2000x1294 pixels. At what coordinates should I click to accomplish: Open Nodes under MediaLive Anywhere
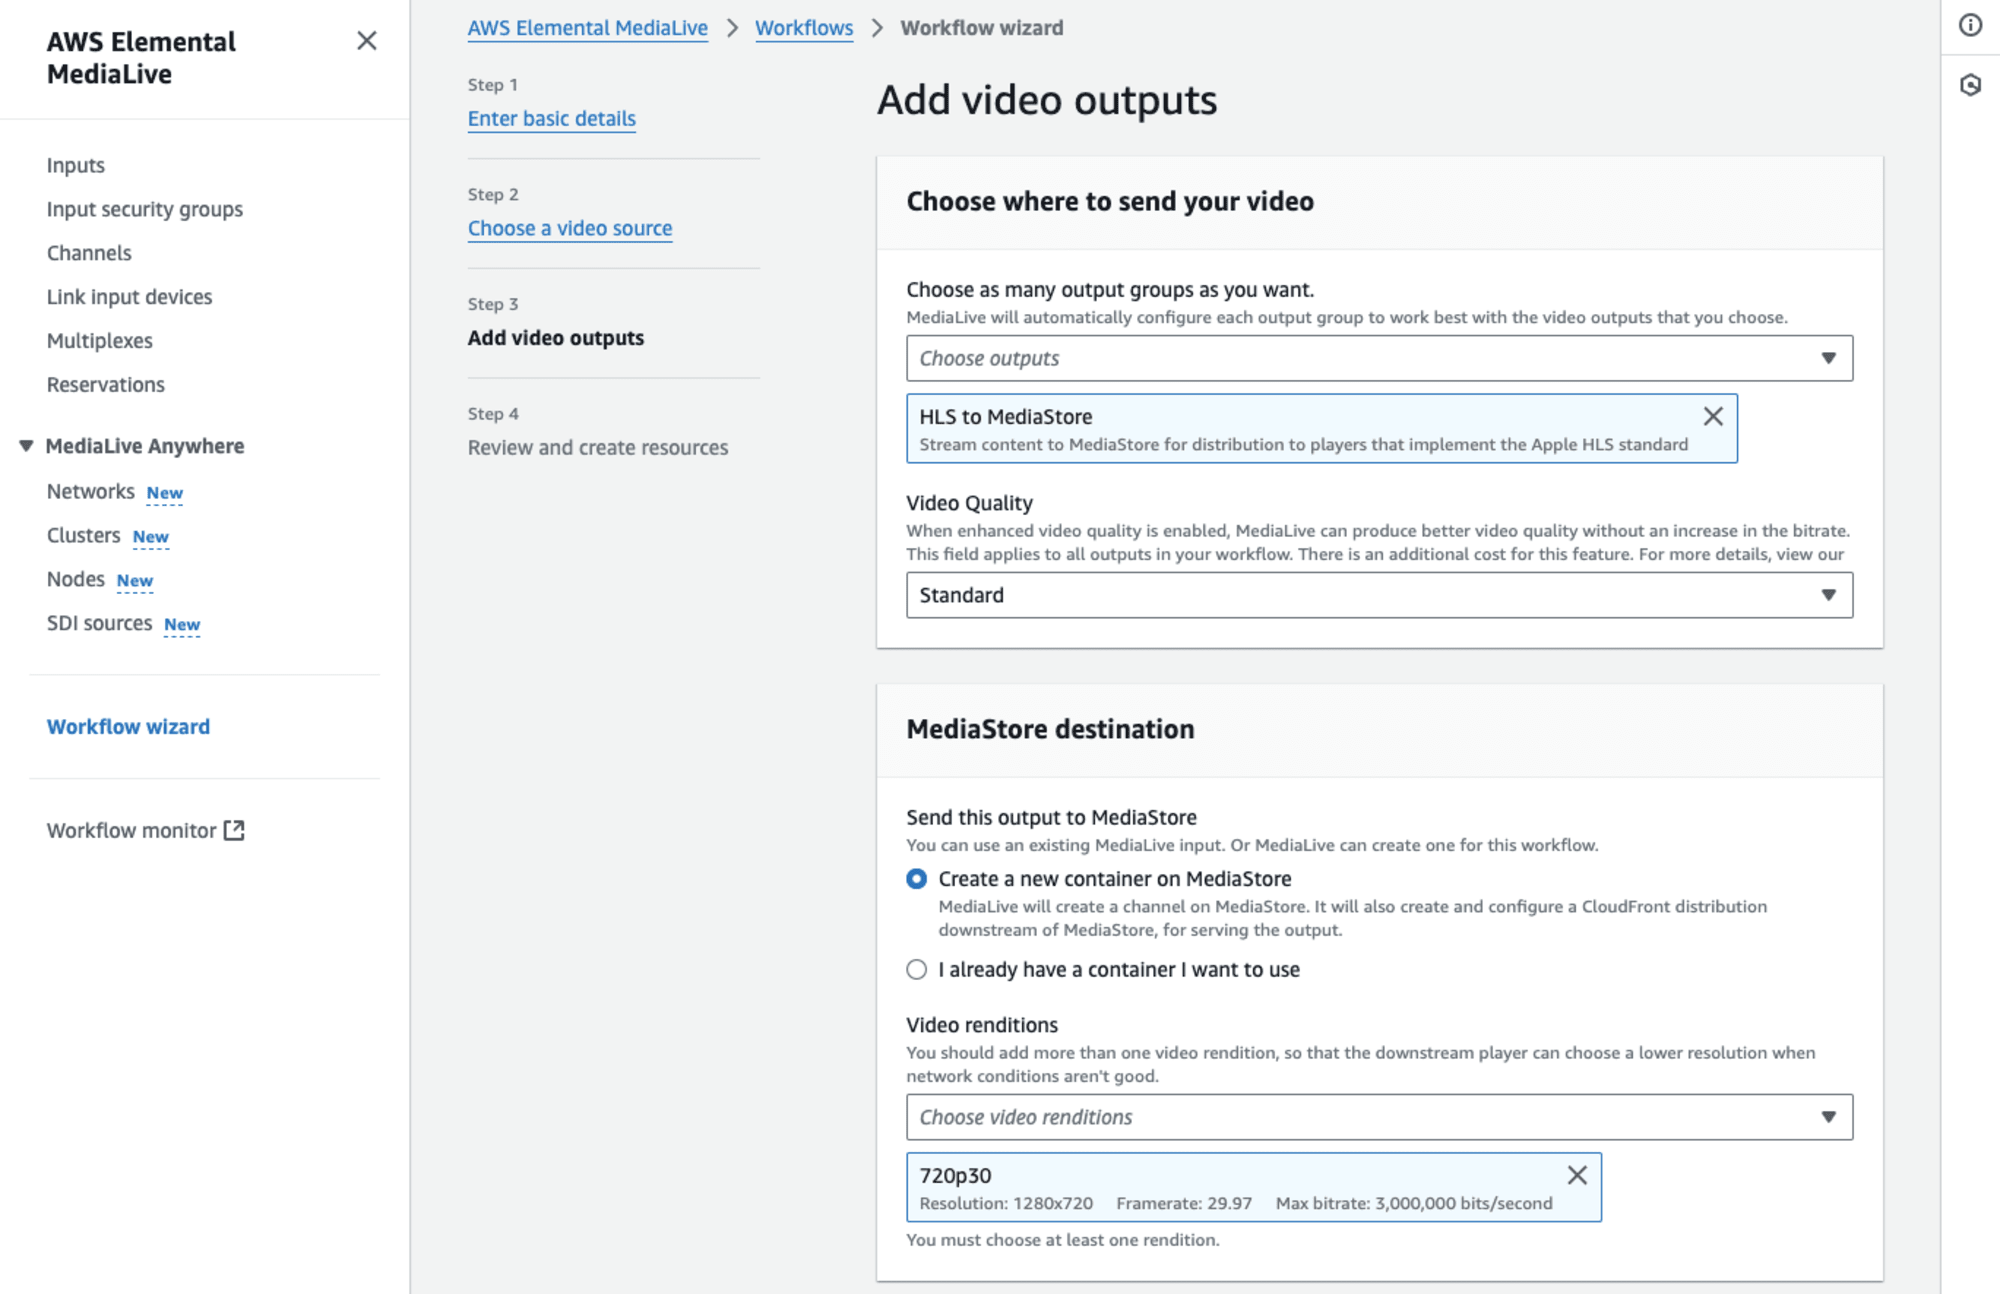(76, 580)
